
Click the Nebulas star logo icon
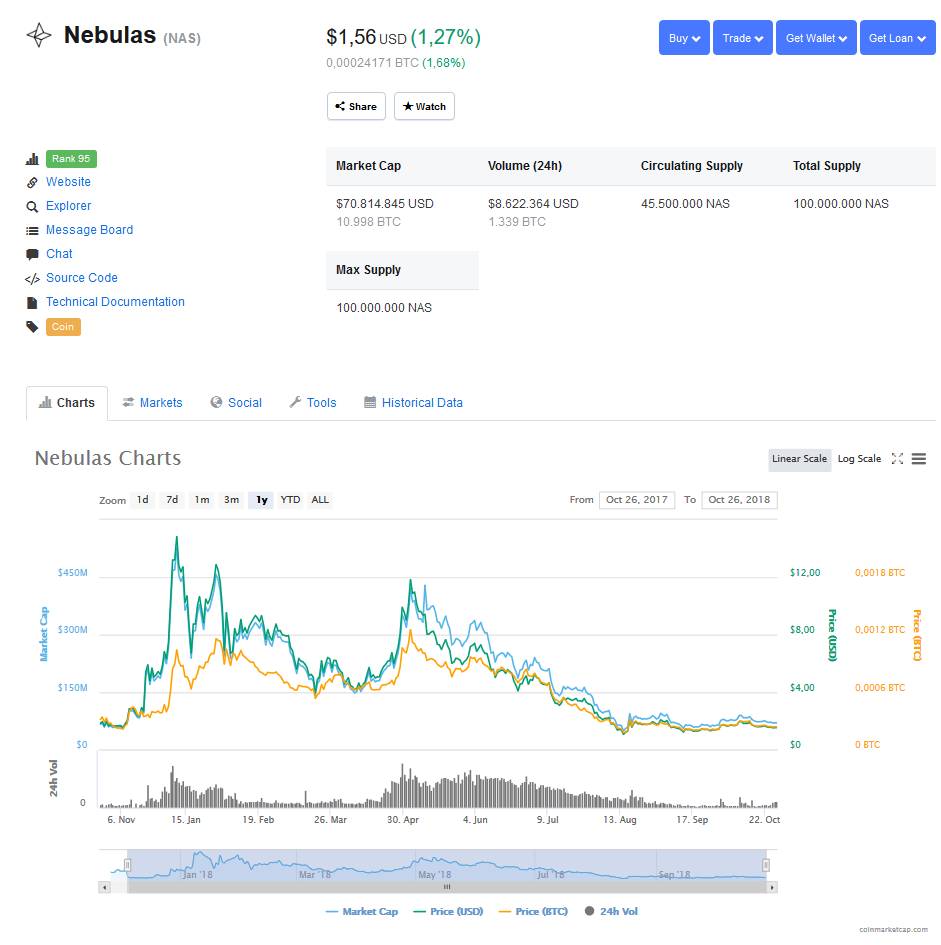[x=39, y=35]
